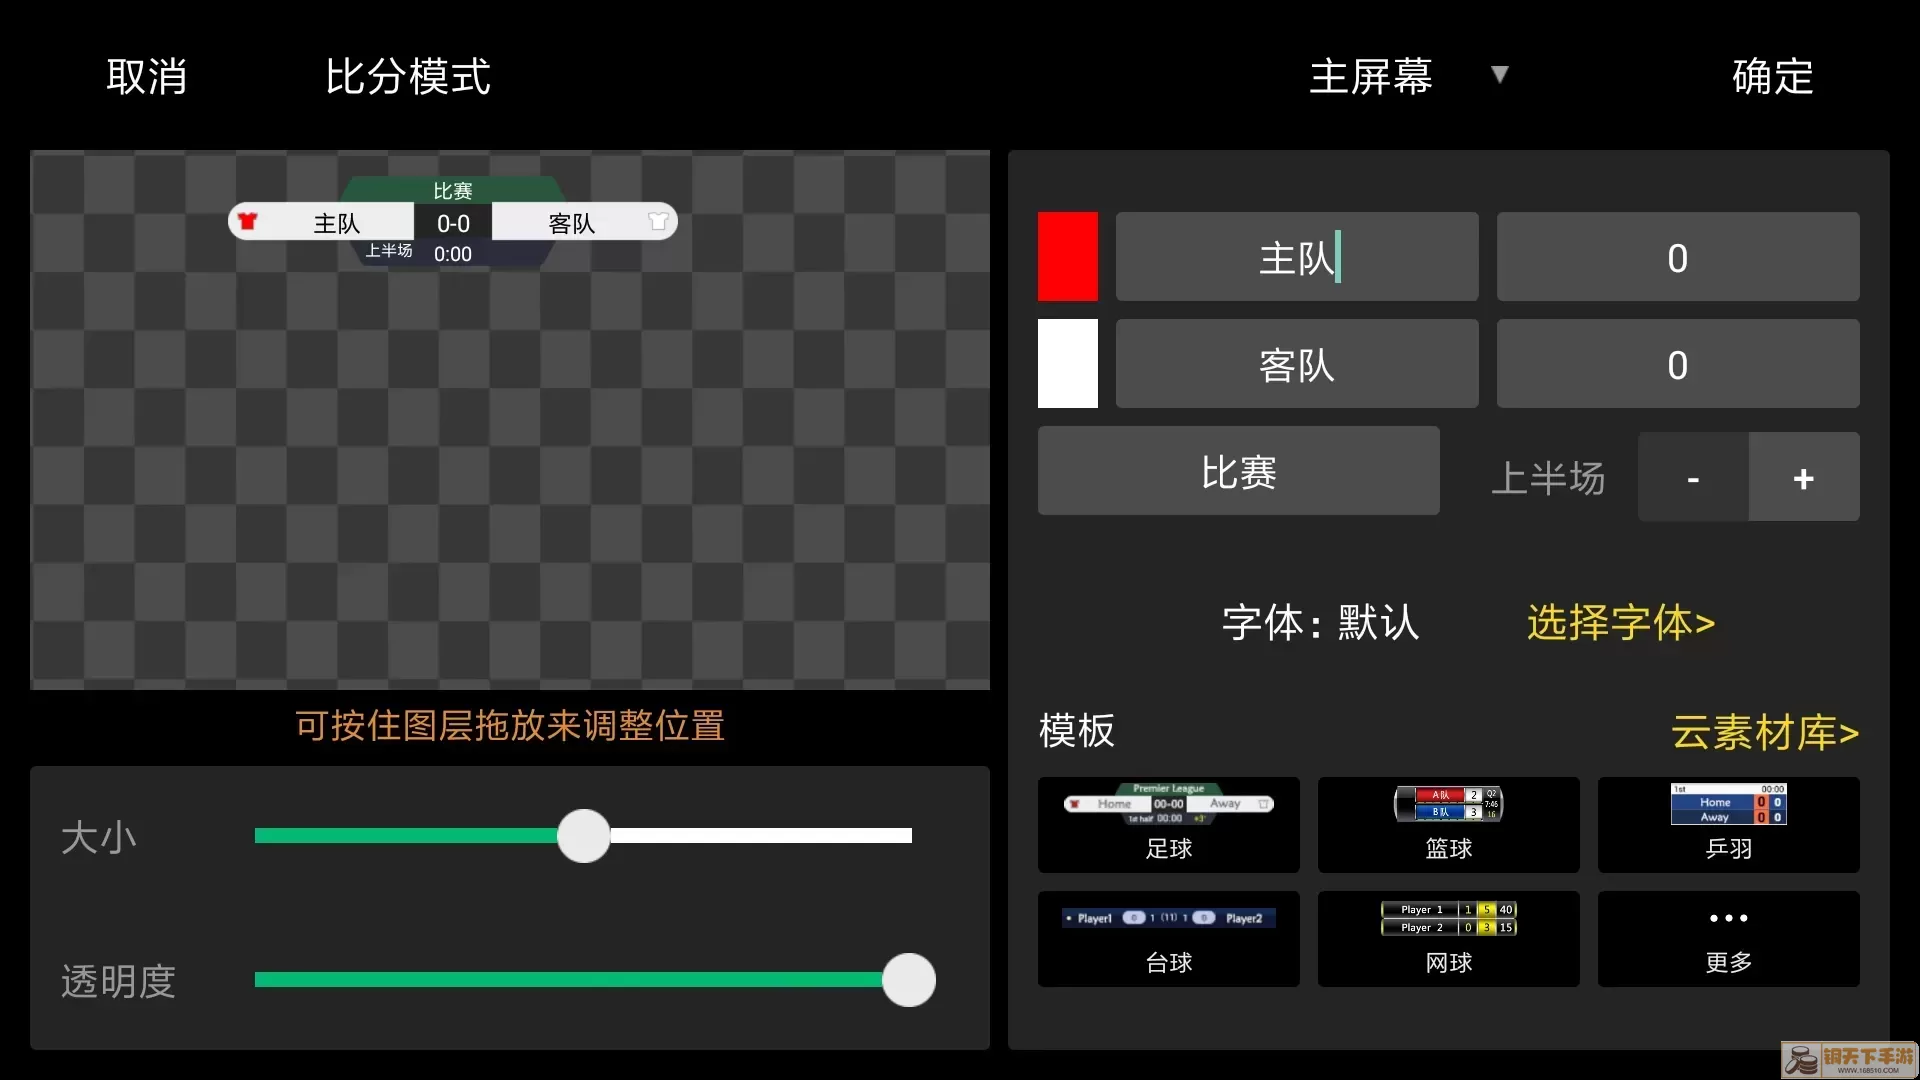Select the 主屏幕 screen selector text
Screen dimensions: 1920x1080
1371,77
